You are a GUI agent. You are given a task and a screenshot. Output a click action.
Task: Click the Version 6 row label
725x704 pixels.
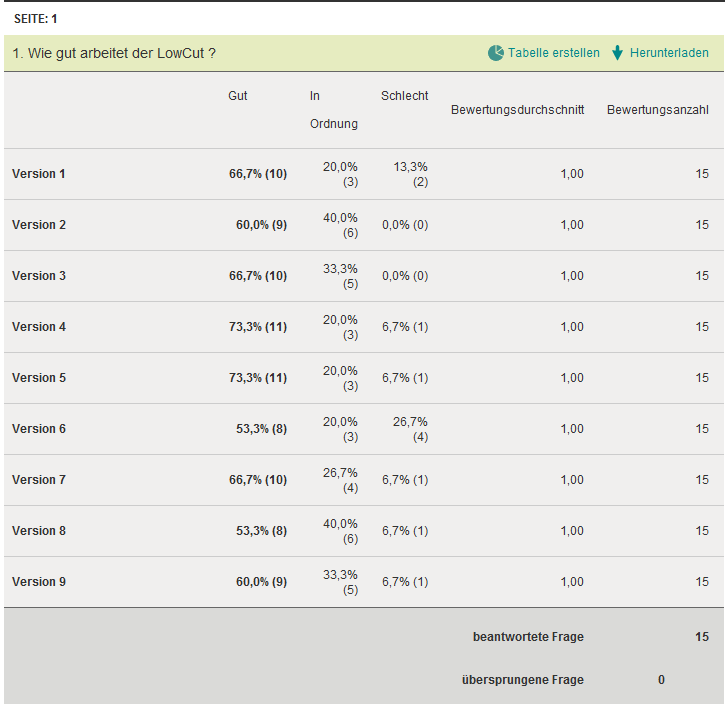39,429
